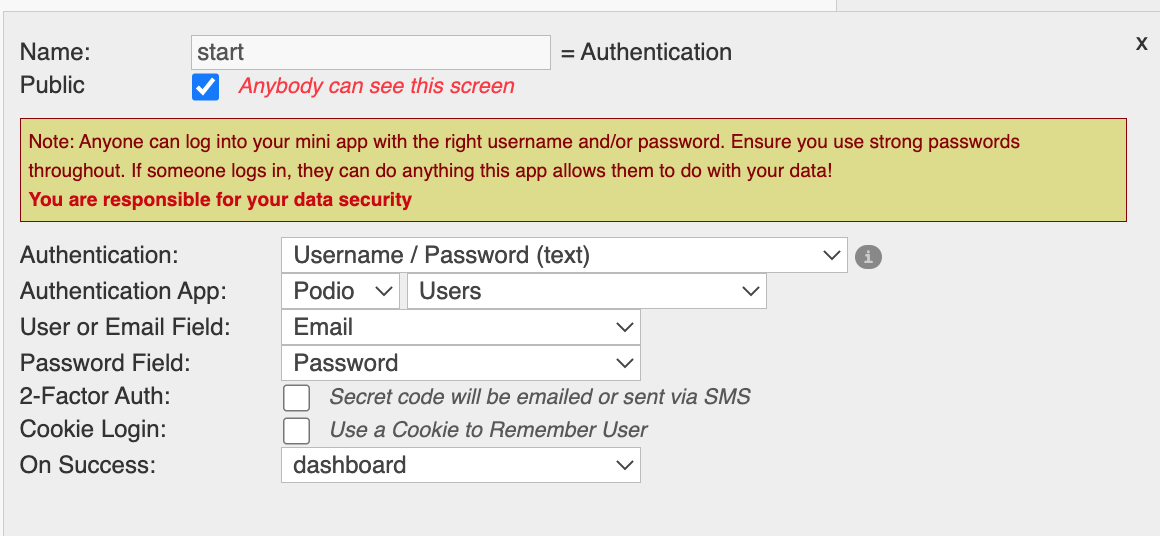Click the info icon beside Authentication dropdown

click(868, 257)
